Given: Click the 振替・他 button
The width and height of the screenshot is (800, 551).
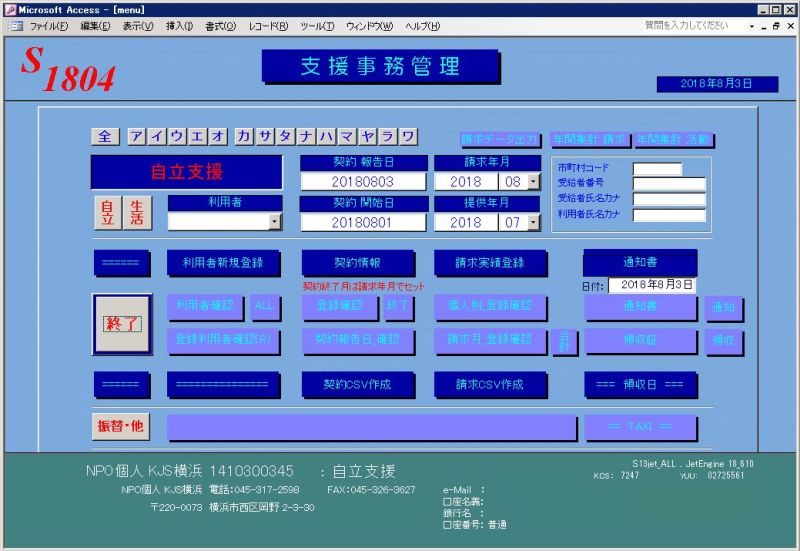Looking at the screenshot, I should [121, 426].
